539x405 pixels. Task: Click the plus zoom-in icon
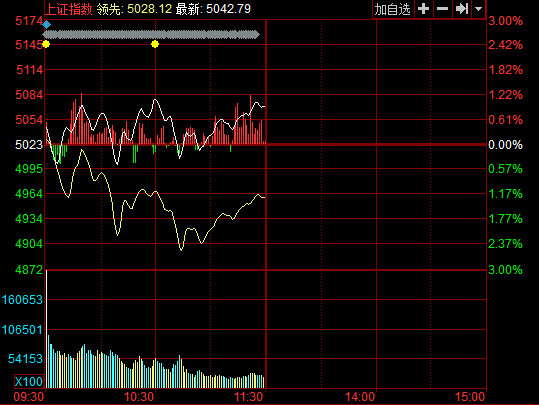[x=424, y=9]
